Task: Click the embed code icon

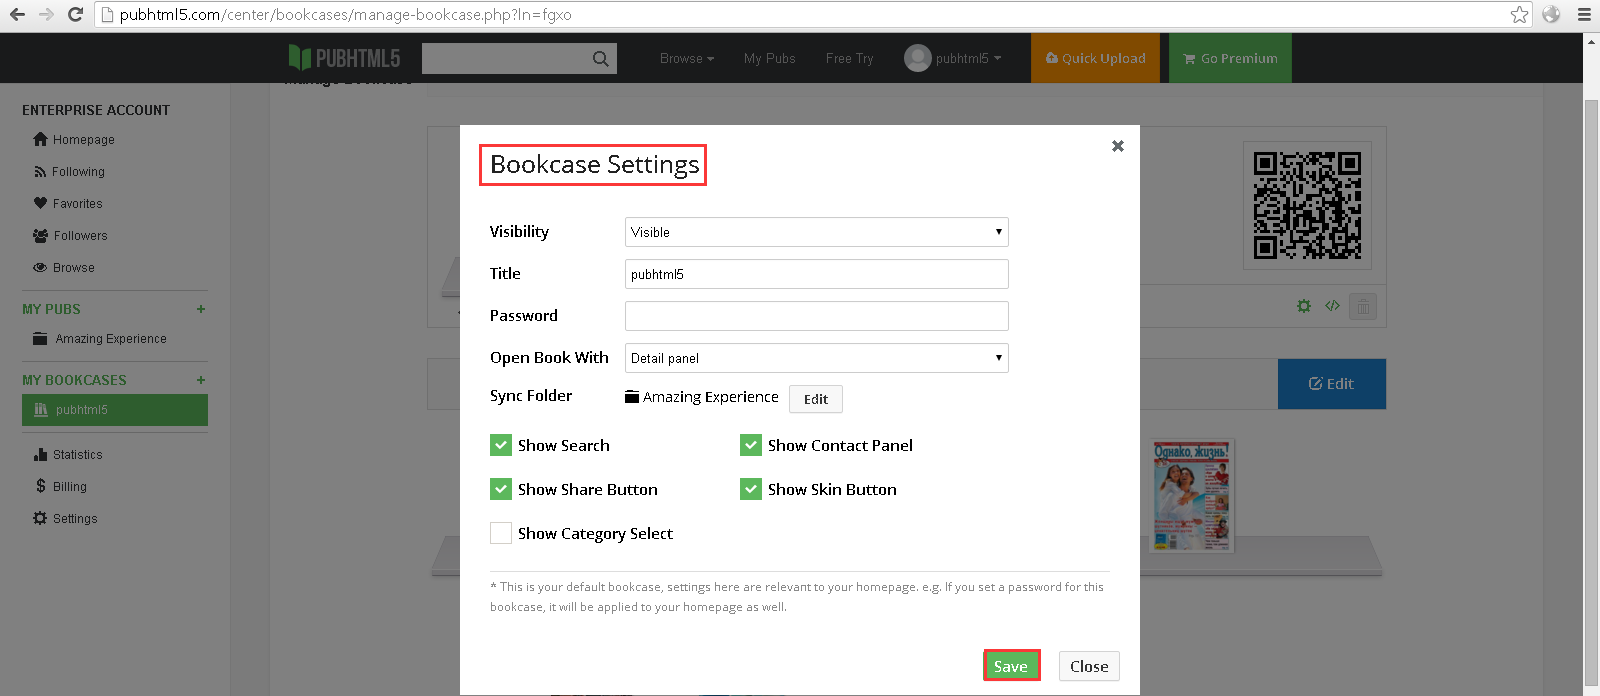Action: tap(1332, 306)
